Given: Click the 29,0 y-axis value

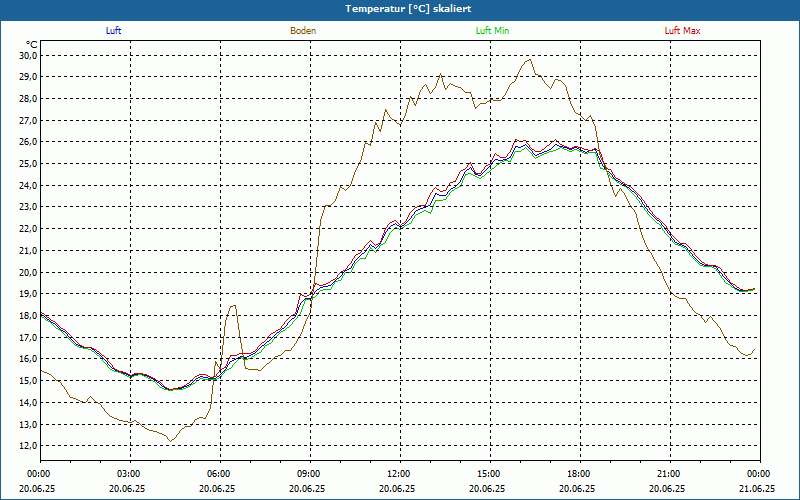Looking at the screenshot, I should click(28, 77).
